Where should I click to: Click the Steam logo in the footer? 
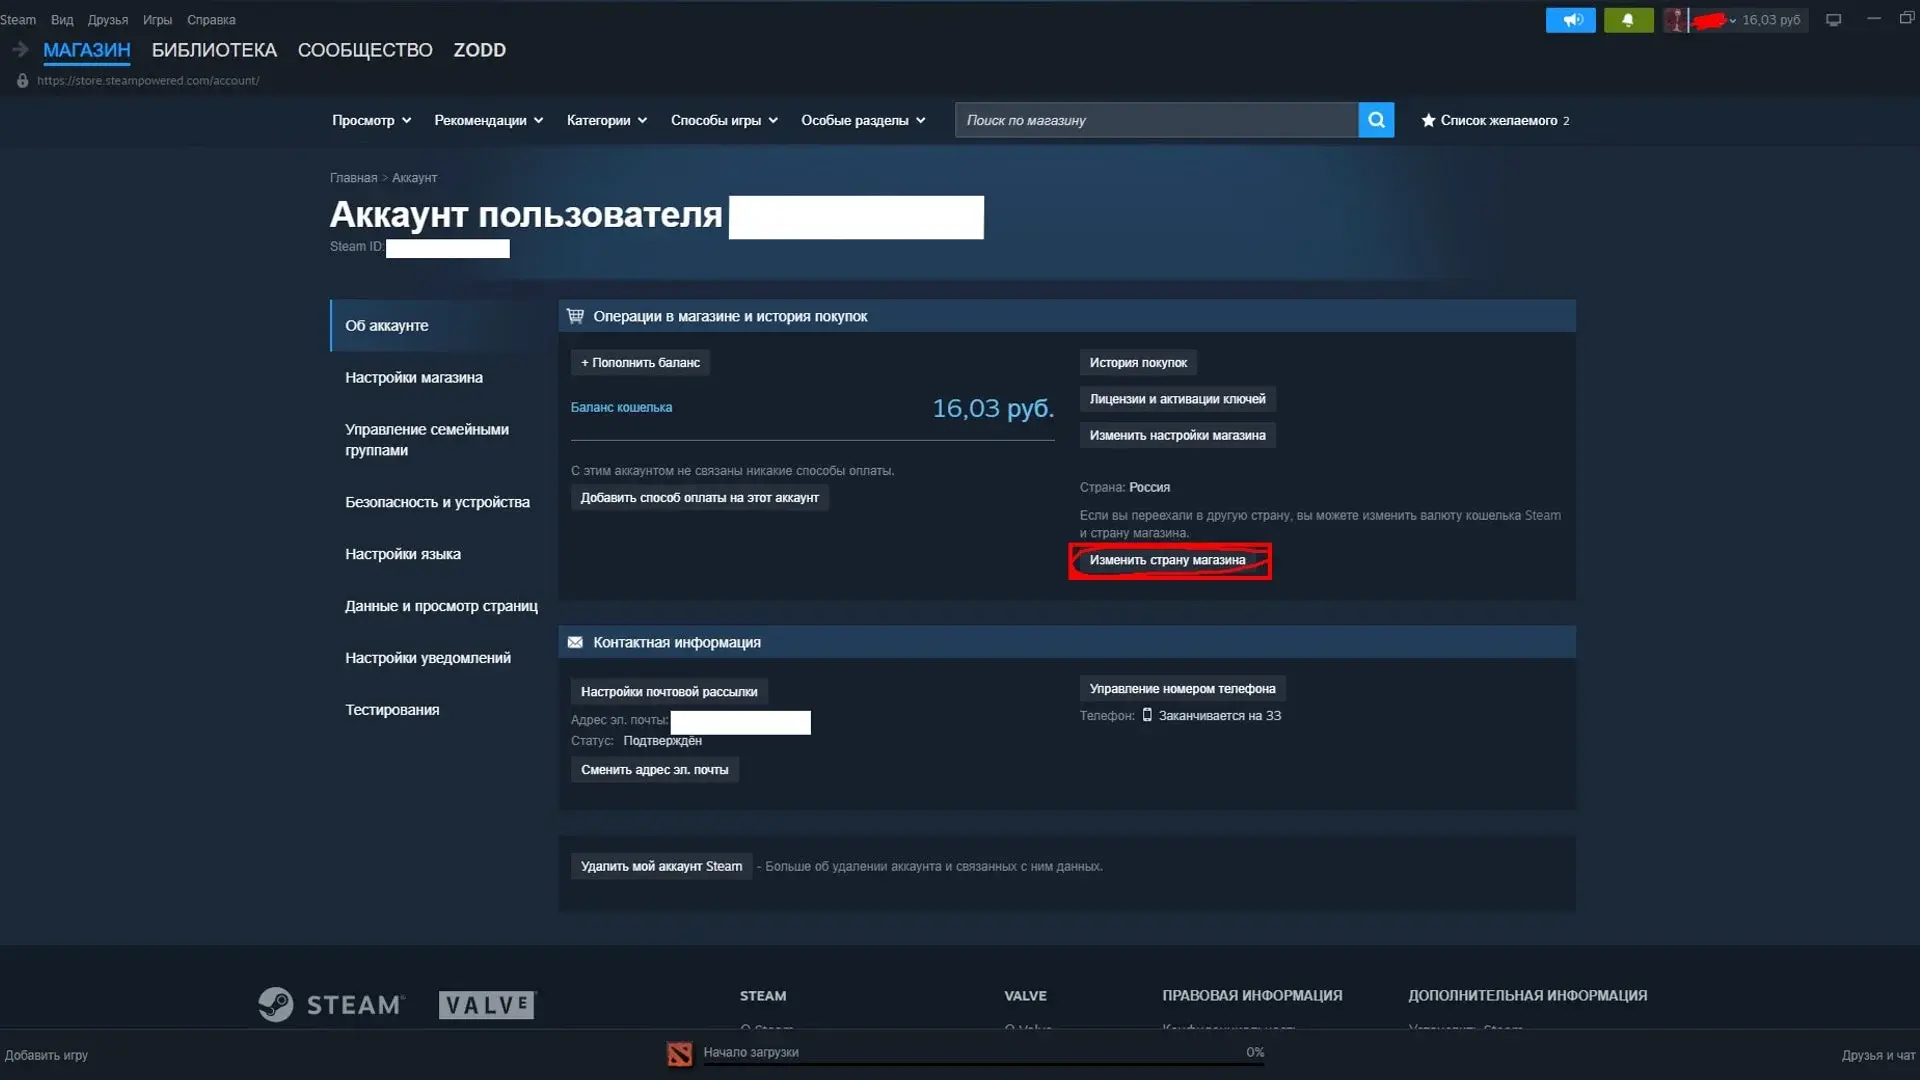coord(331,1004)
